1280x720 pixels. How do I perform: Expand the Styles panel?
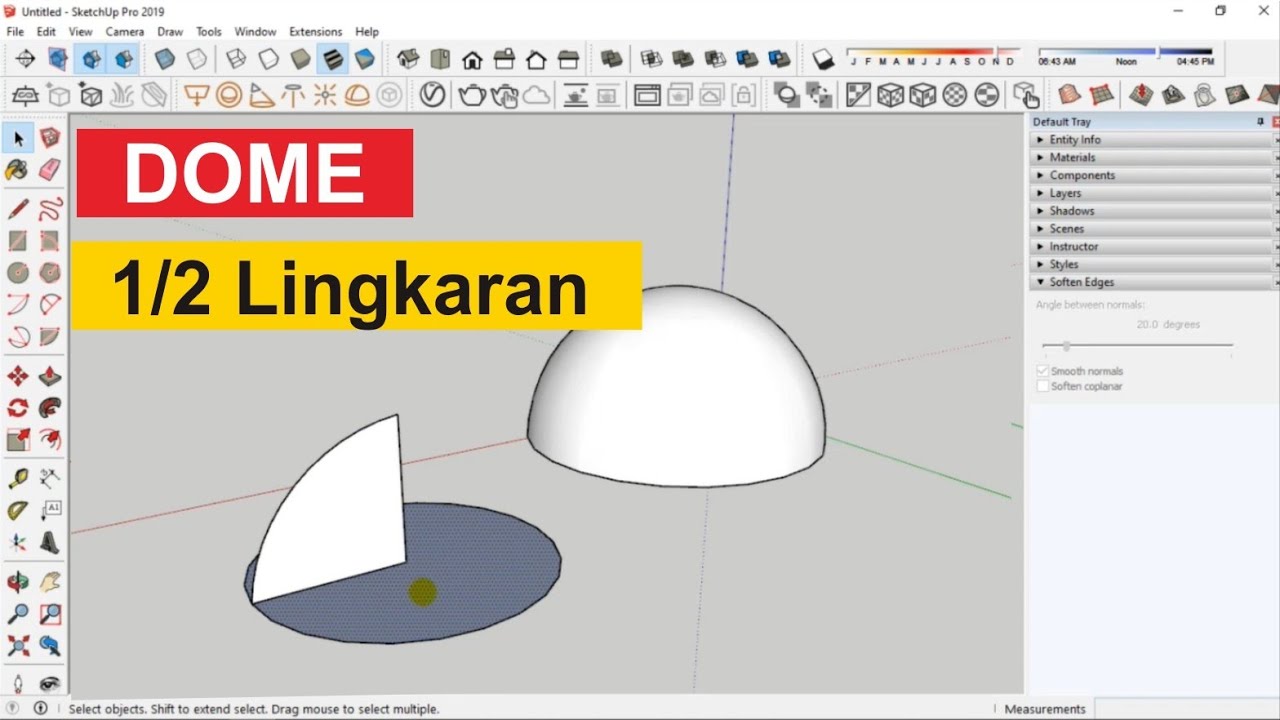tap(1153, 265)
